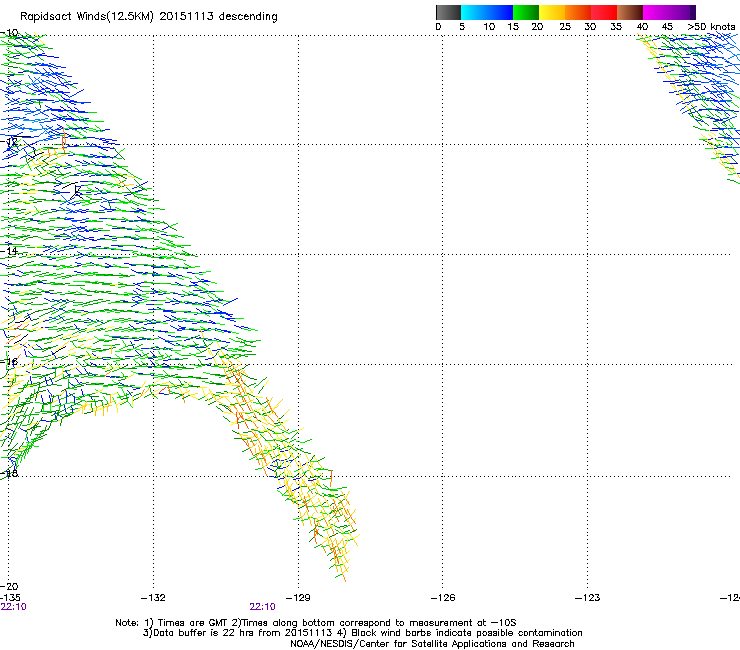Click the brown 35-40 knots color band
The image size is (740, 650).
point(630,12)
